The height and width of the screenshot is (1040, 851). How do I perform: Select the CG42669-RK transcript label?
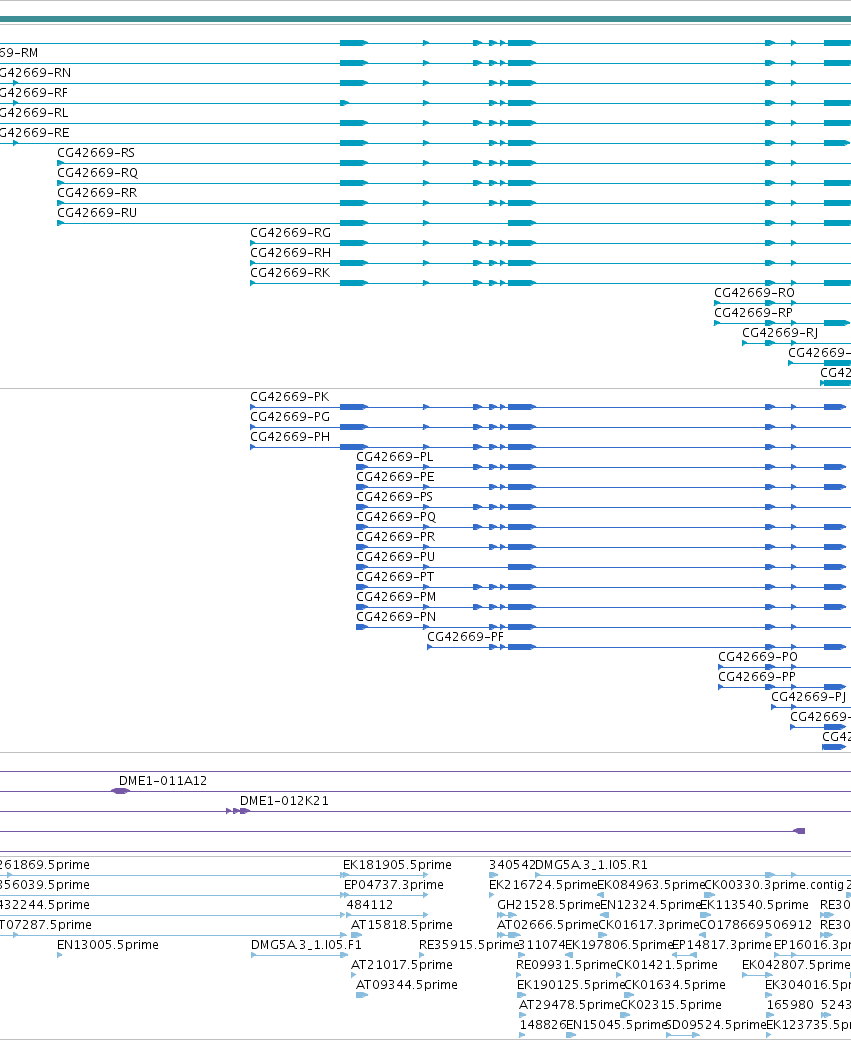coord(290,272)
